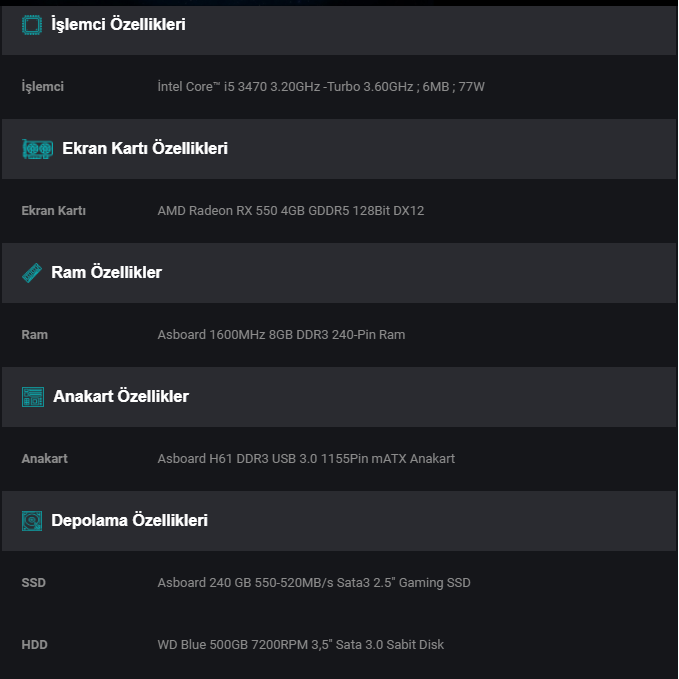Click the Intel Core i5 3470 specification text
Screen dimensions: 679x679
point(321,87)
